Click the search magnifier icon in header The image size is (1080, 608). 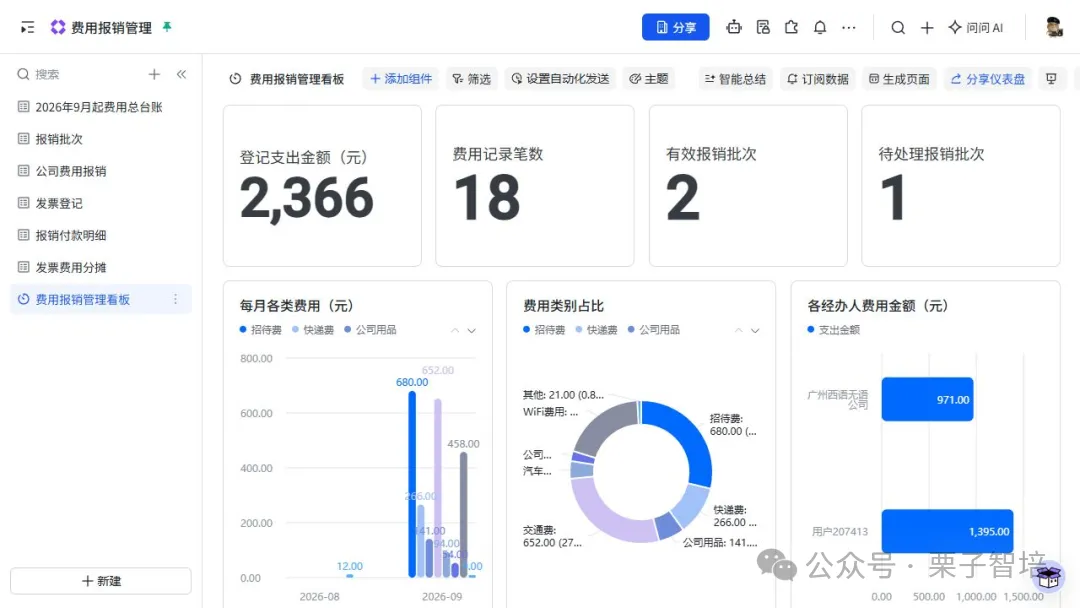(897, 28)
